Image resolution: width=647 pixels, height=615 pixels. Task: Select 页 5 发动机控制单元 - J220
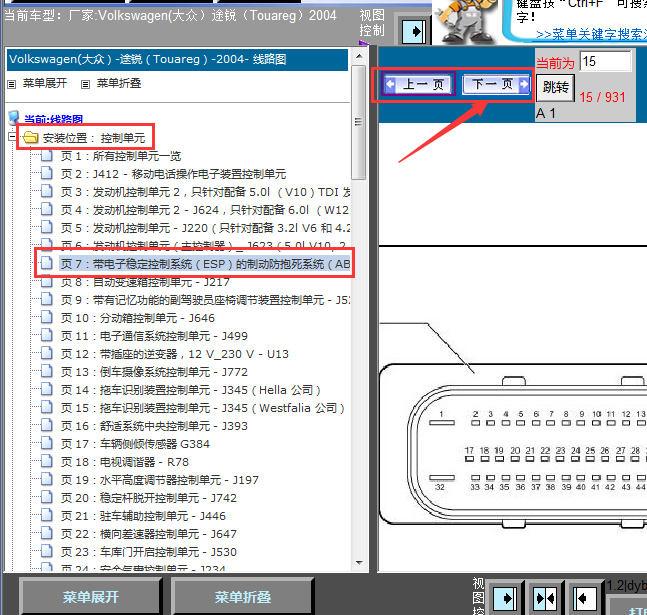point(205,228)
